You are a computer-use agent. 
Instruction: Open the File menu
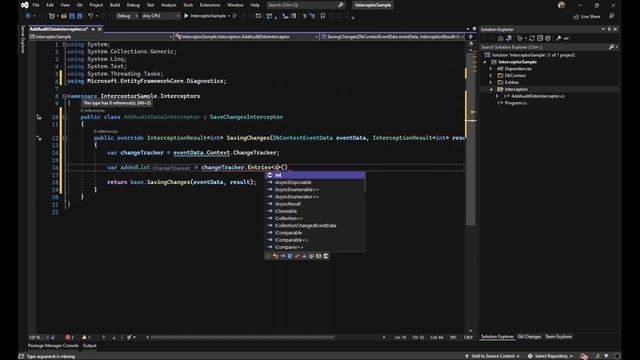click(36, 5)
